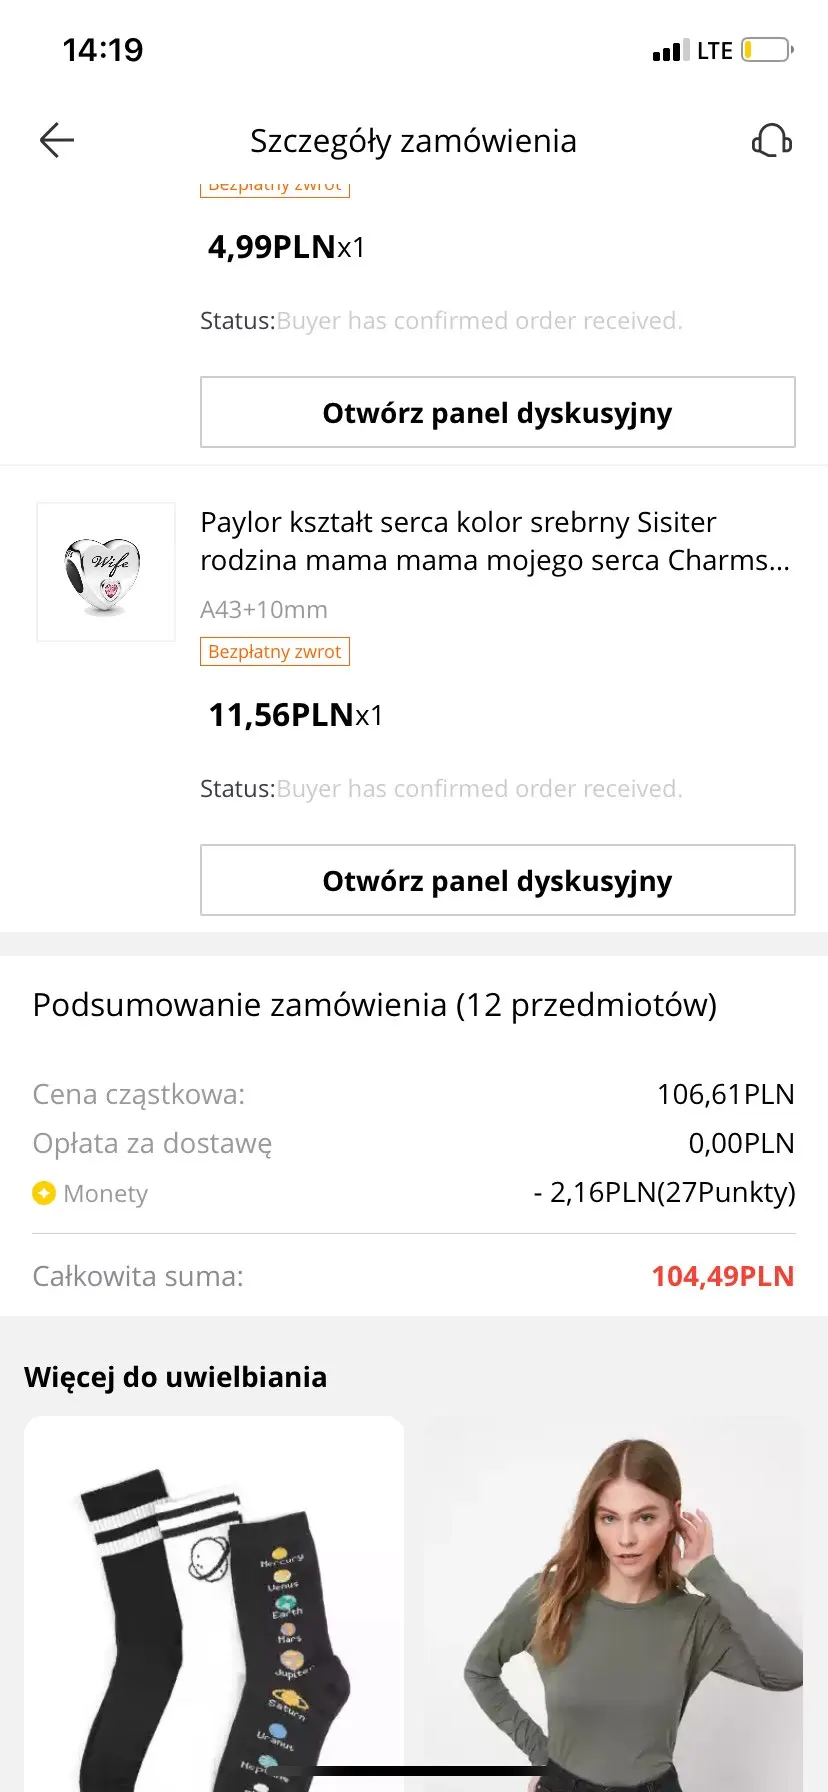Tap the Monety points discount value

(x=664, y=1192)
